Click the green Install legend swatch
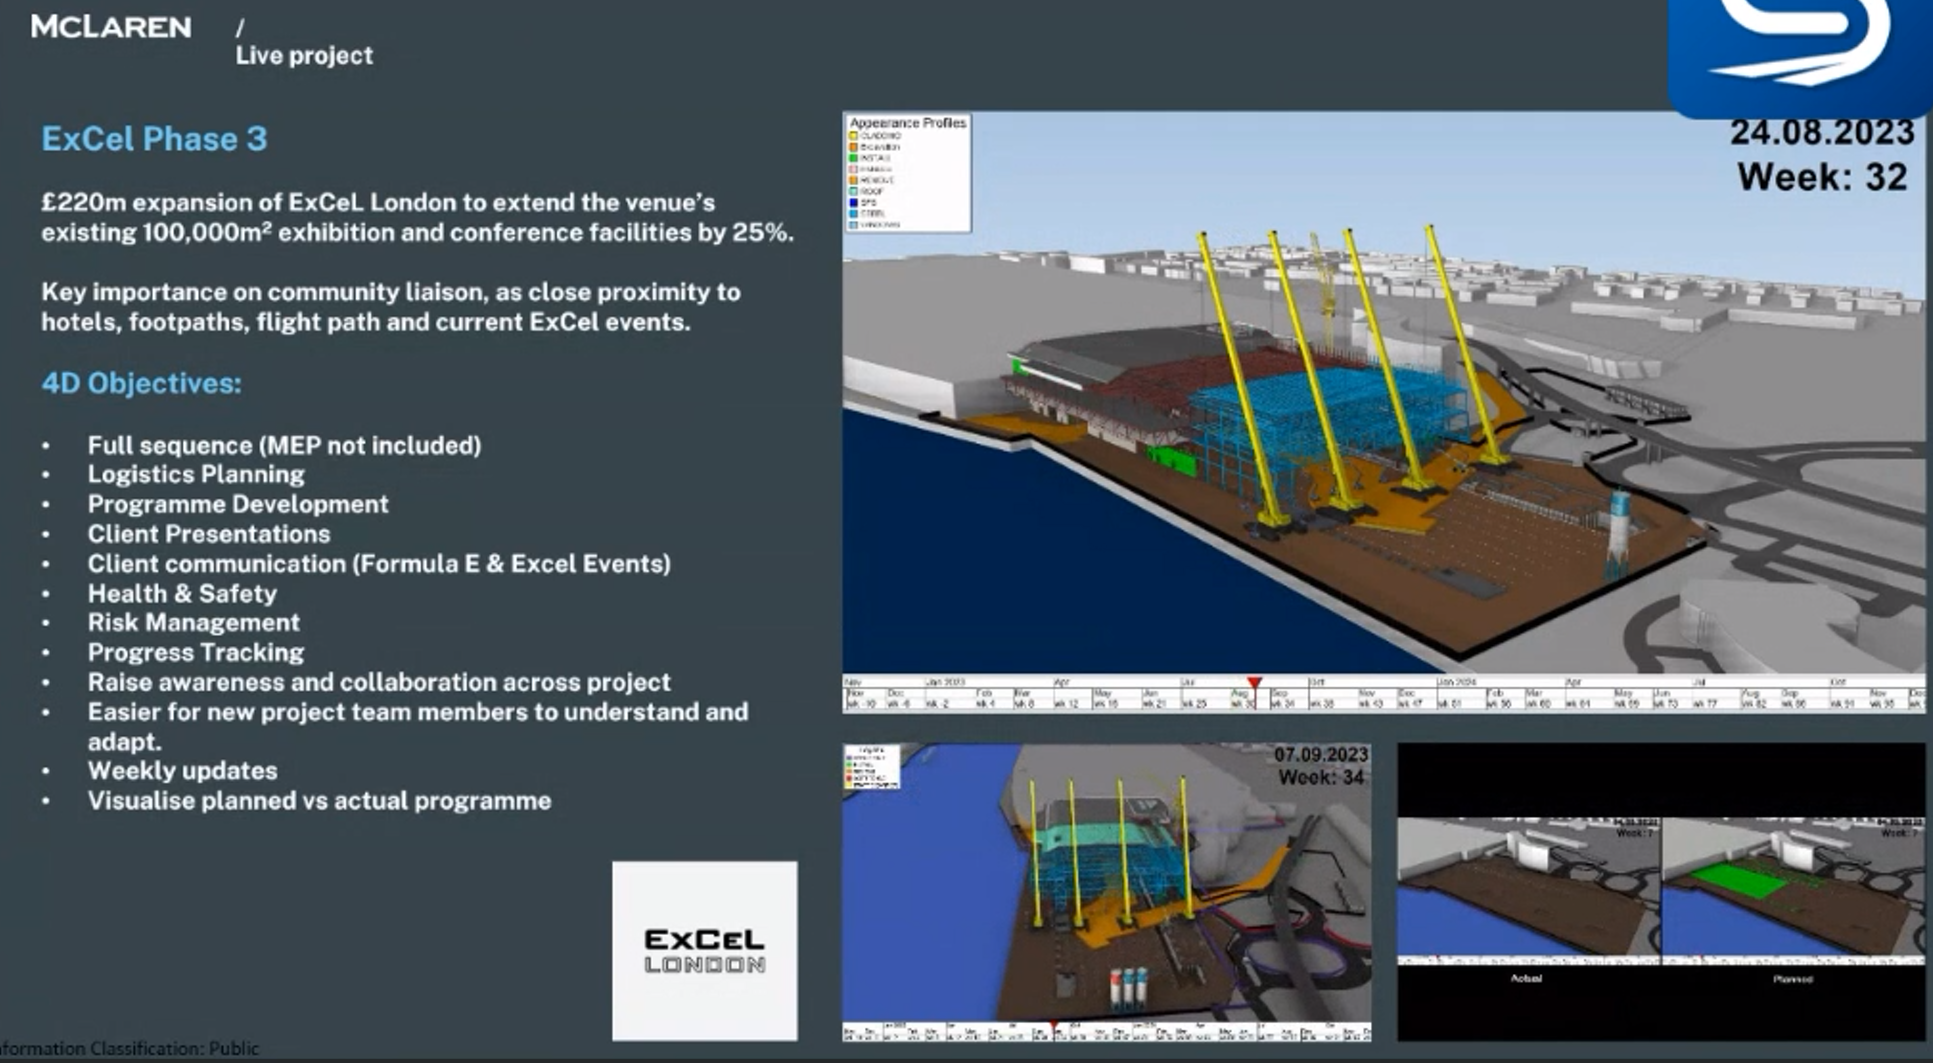This screenshot has width=1933, height=1063. click(x=853, y=158)
